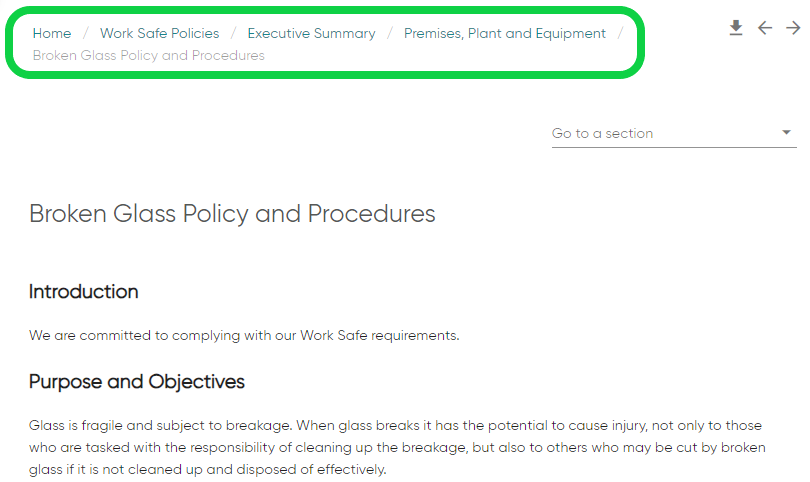This screenshot has height=482, width=810.
Task: Open Premises, Plant and Equipment breadcrumb
Action: click(x=505, y=34)
